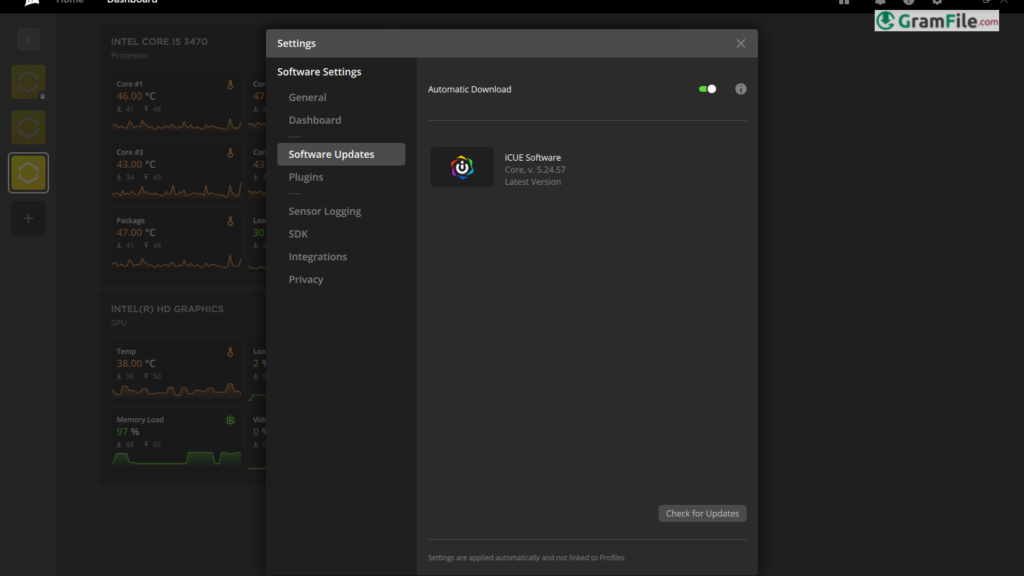Click the Core #3 temperature graph
The image size is (1024, 576).
point(176,191)
